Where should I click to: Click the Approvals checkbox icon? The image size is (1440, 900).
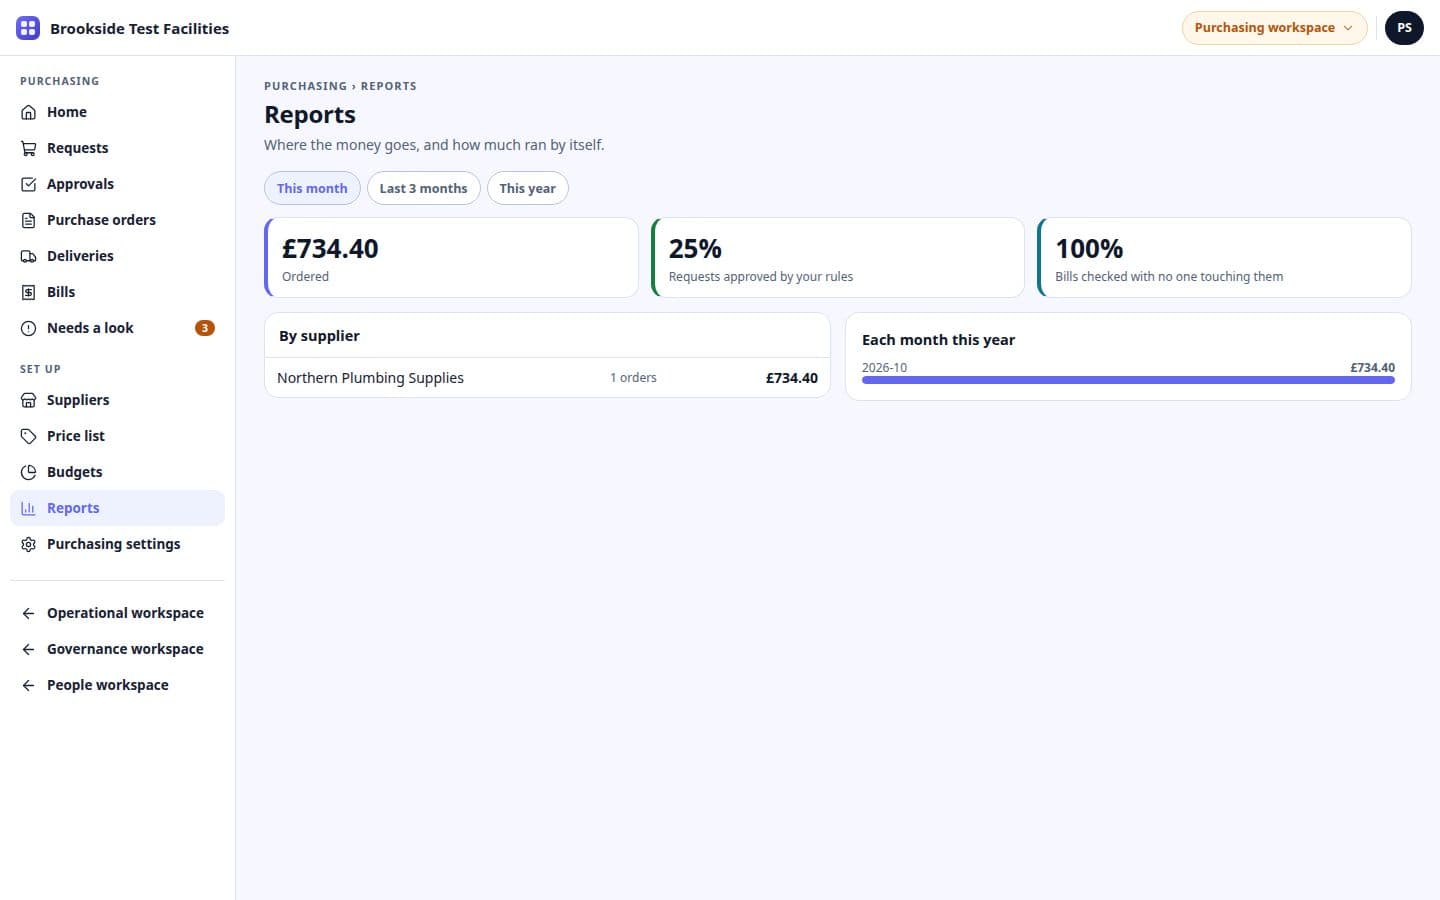[28, 184]
